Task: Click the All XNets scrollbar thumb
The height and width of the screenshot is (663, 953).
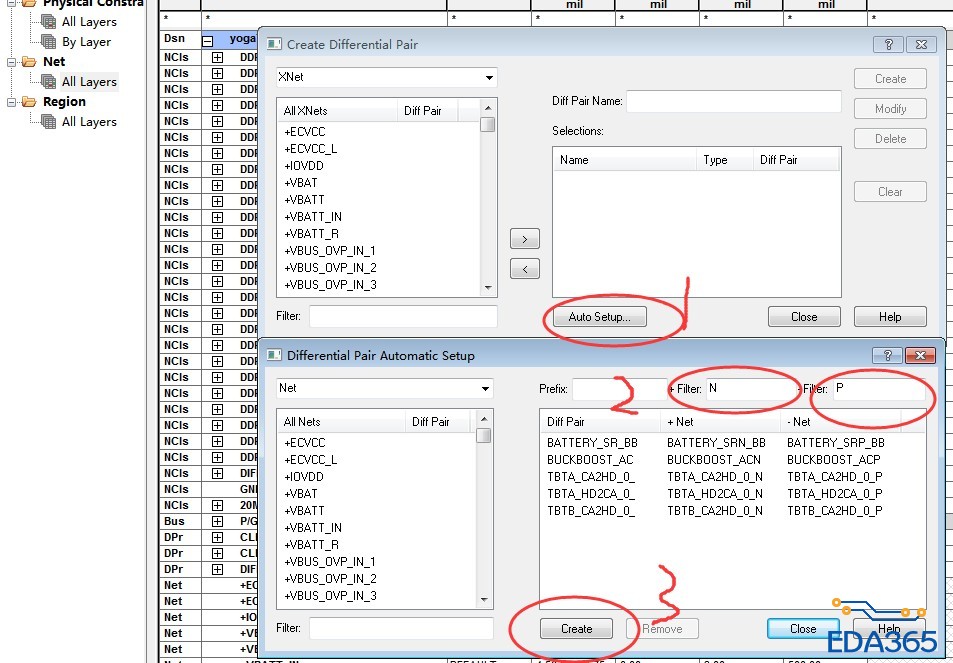Action: tap(487, 125)
